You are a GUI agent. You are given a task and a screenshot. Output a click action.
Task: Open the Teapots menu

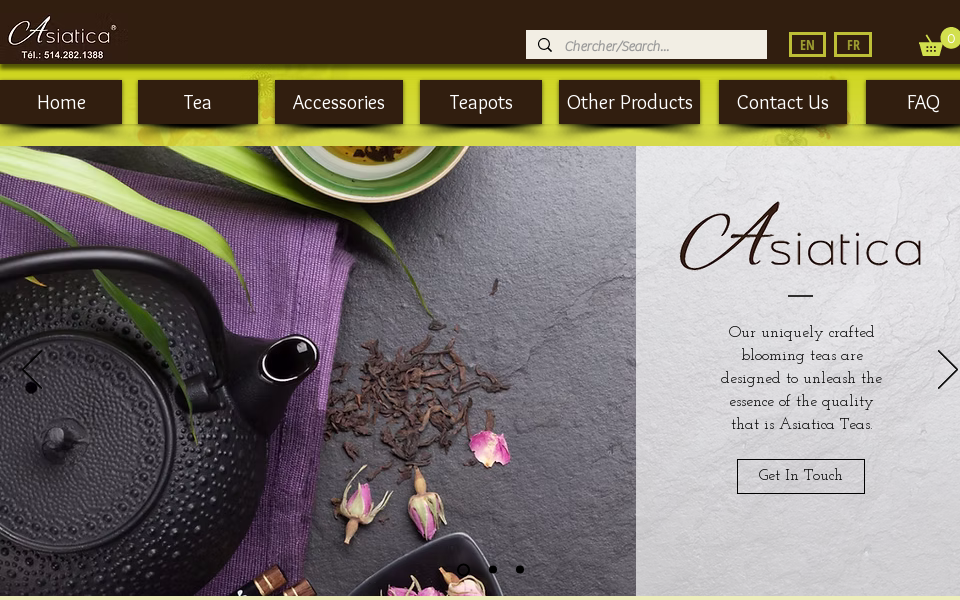point(481,102)
